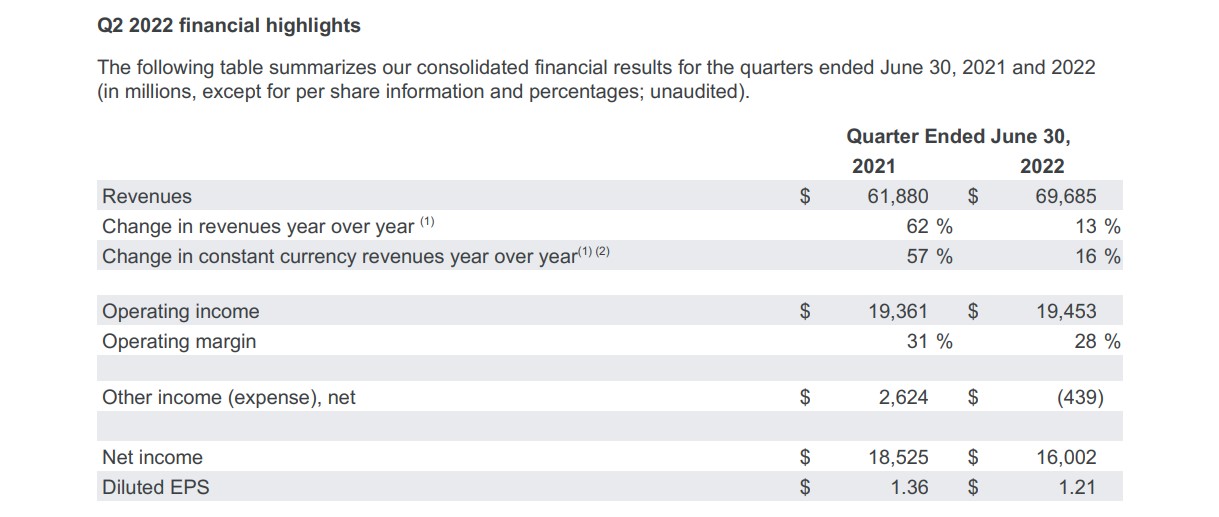
Task: Select the 2022 column header
Action: (x=1042, y=166)
